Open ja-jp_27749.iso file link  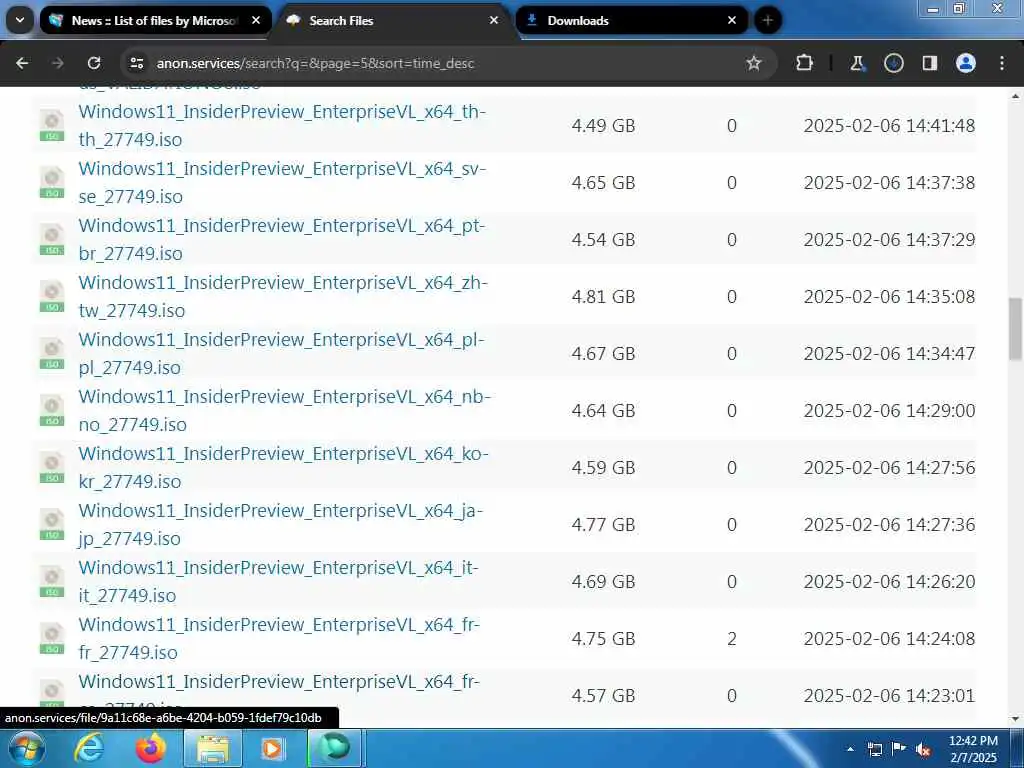(281, 524)
